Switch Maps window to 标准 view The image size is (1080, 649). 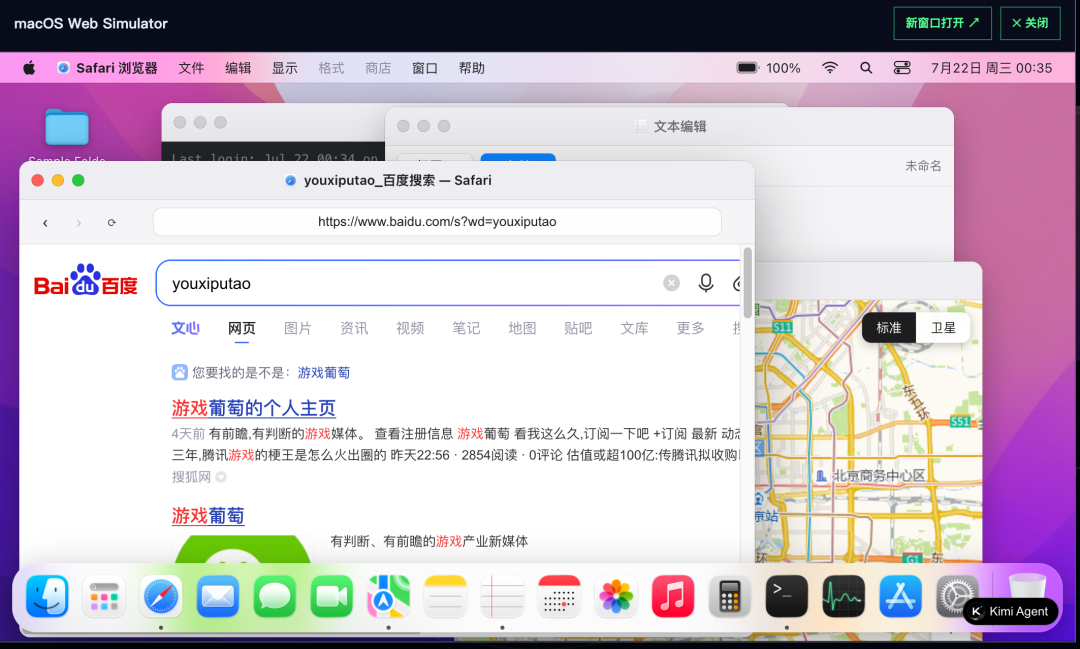(x=889, y=328)
